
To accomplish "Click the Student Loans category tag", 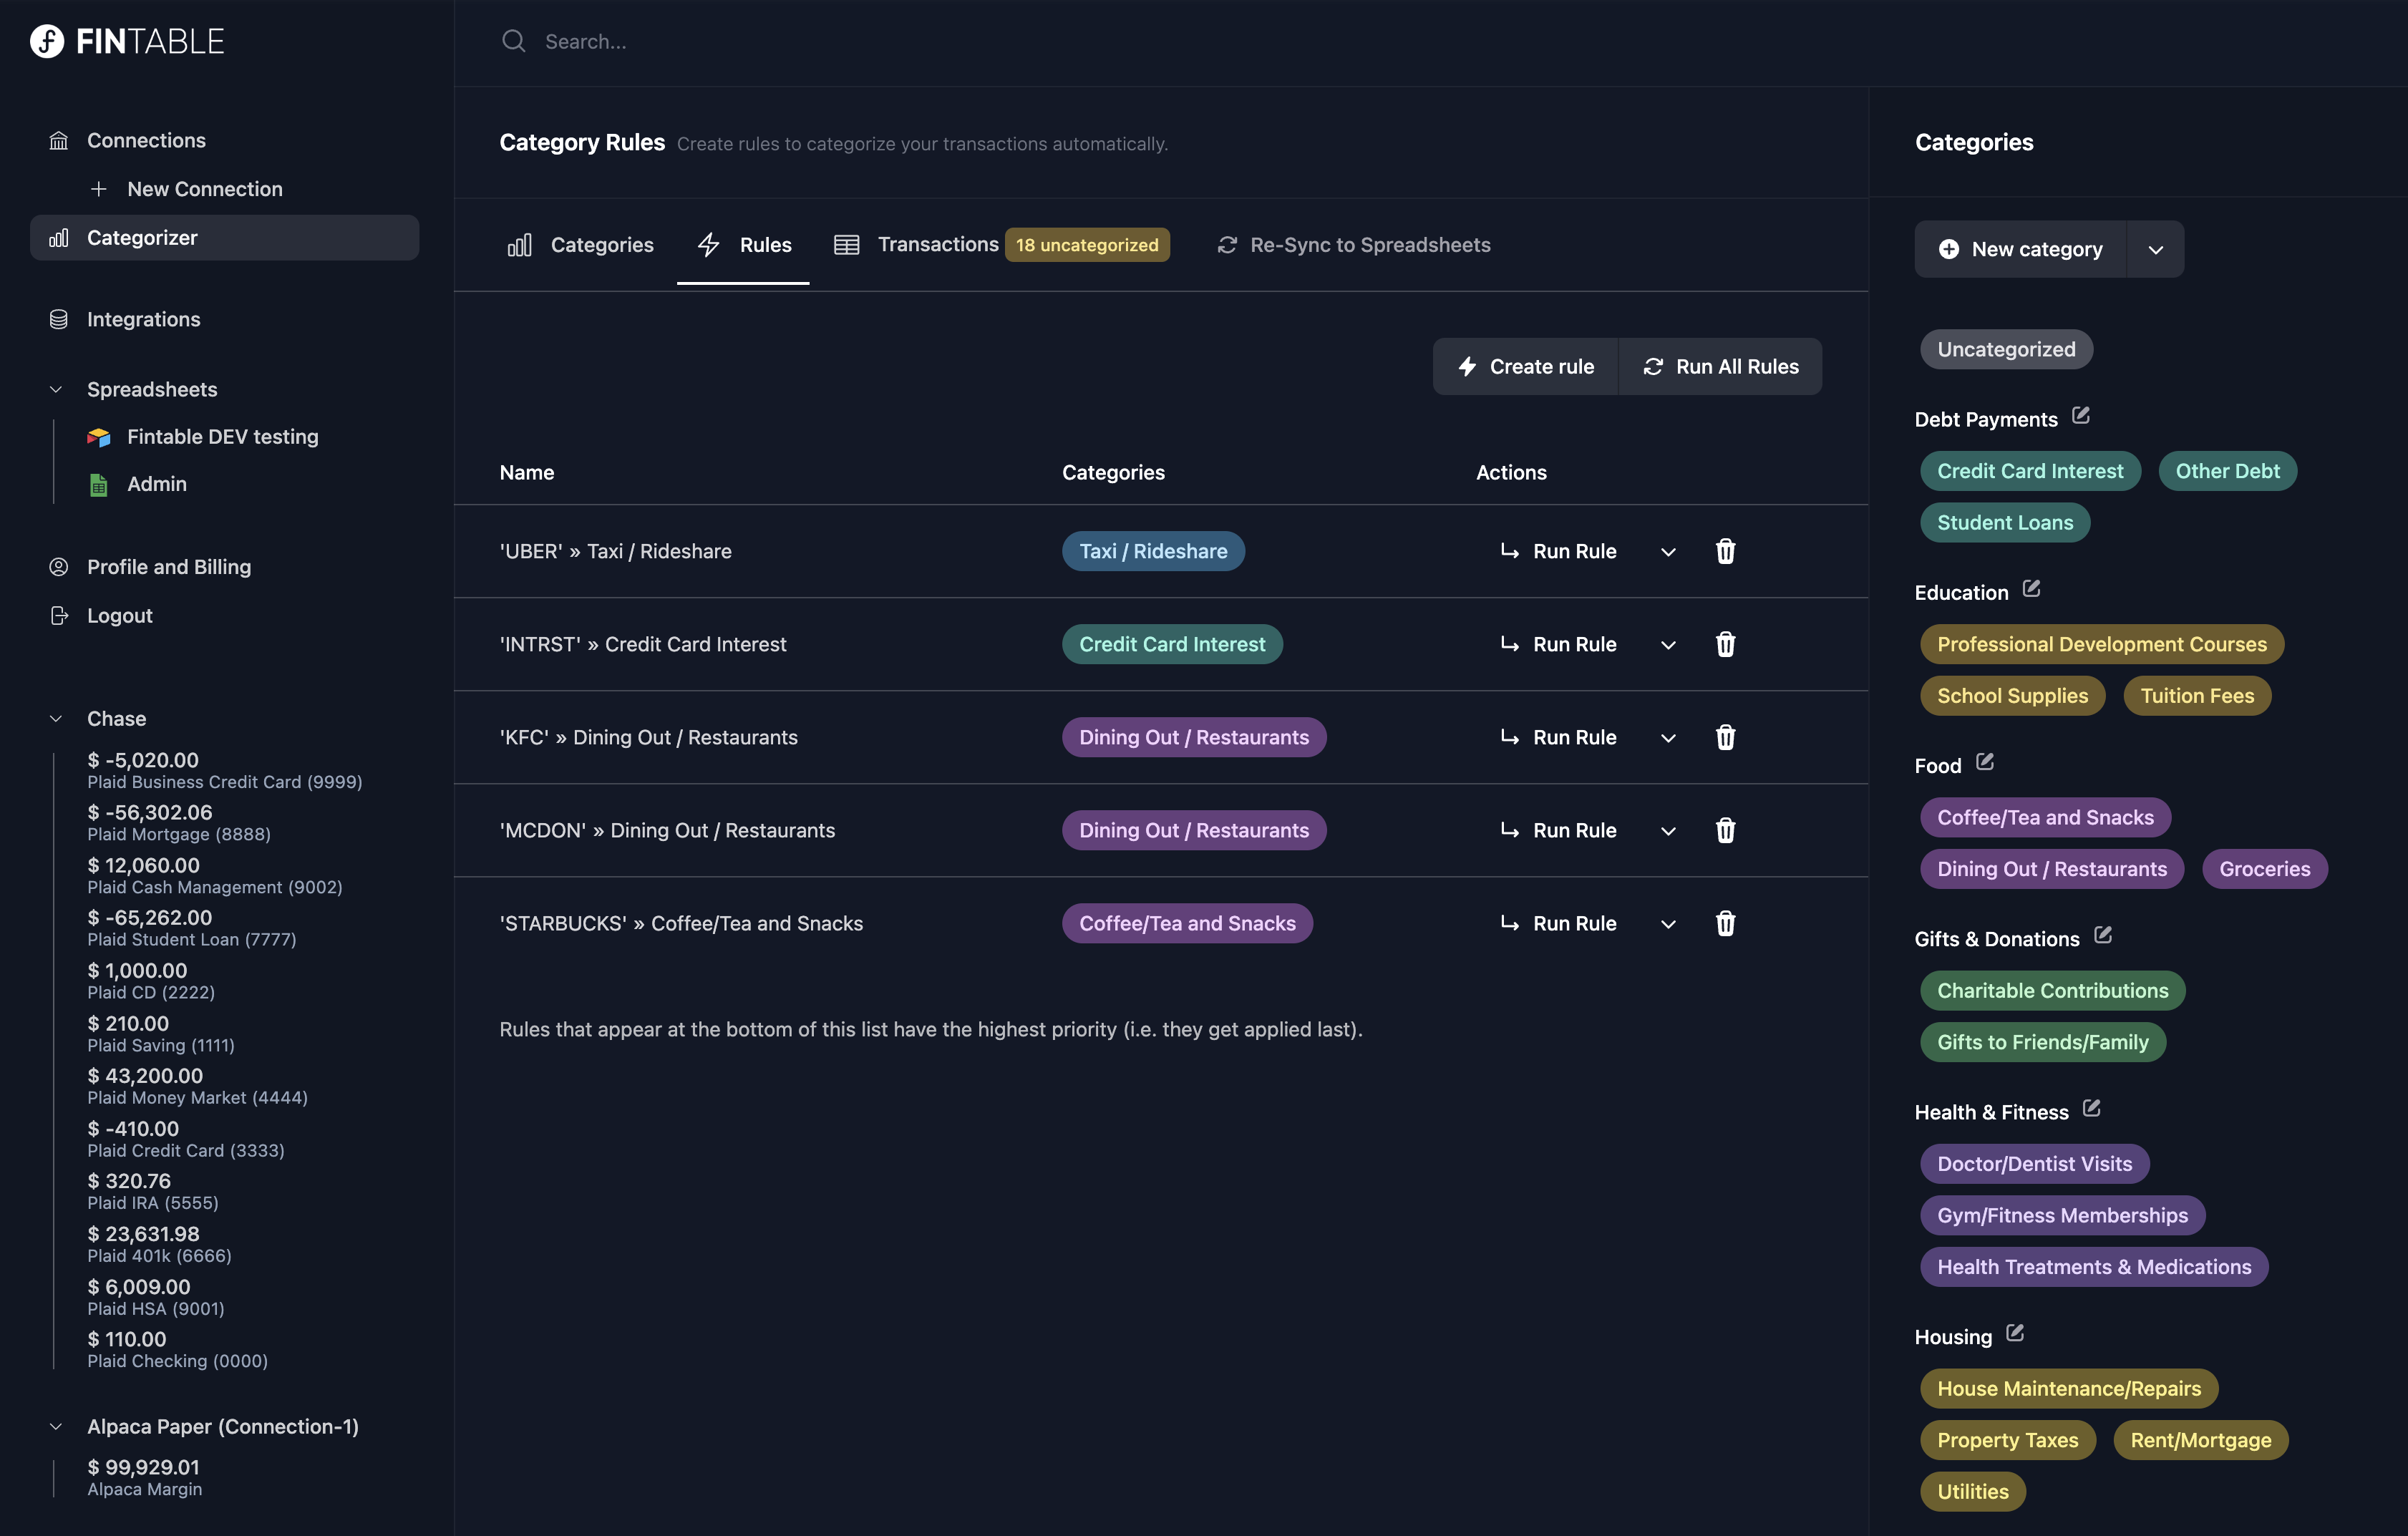I will point(2005,522).
